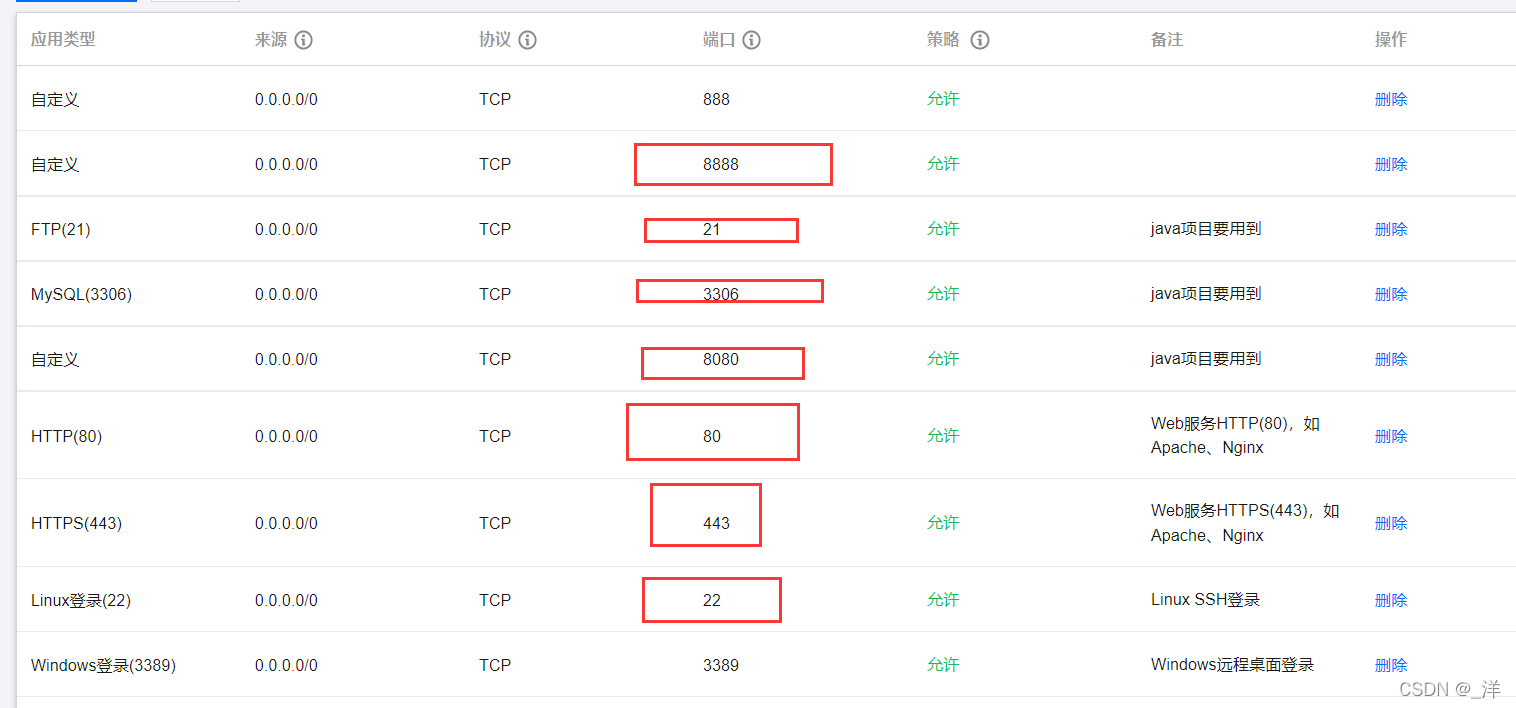
Task: Remove the Linux登录(22) rule
Action: click(x=1391, y=600)
